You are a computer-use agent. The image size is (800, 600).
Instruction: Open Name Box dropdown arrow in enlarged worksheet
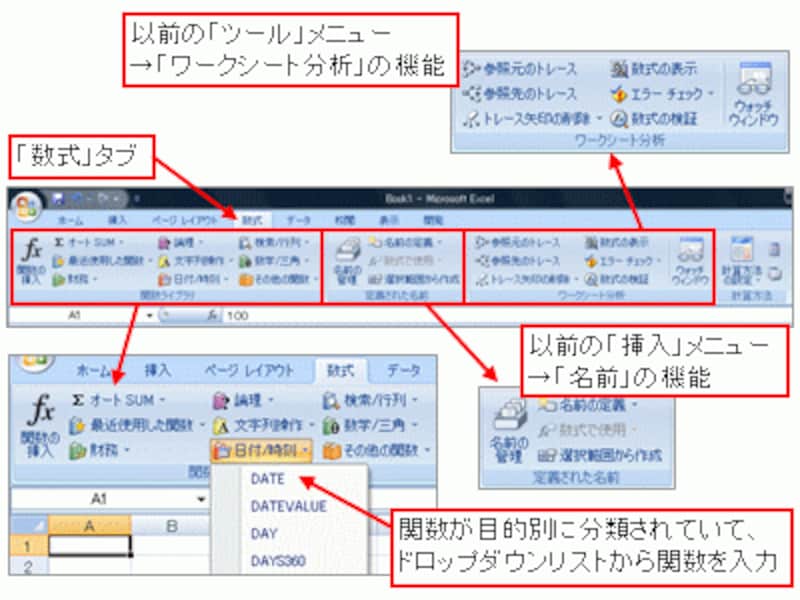click(x=201, y=499)
